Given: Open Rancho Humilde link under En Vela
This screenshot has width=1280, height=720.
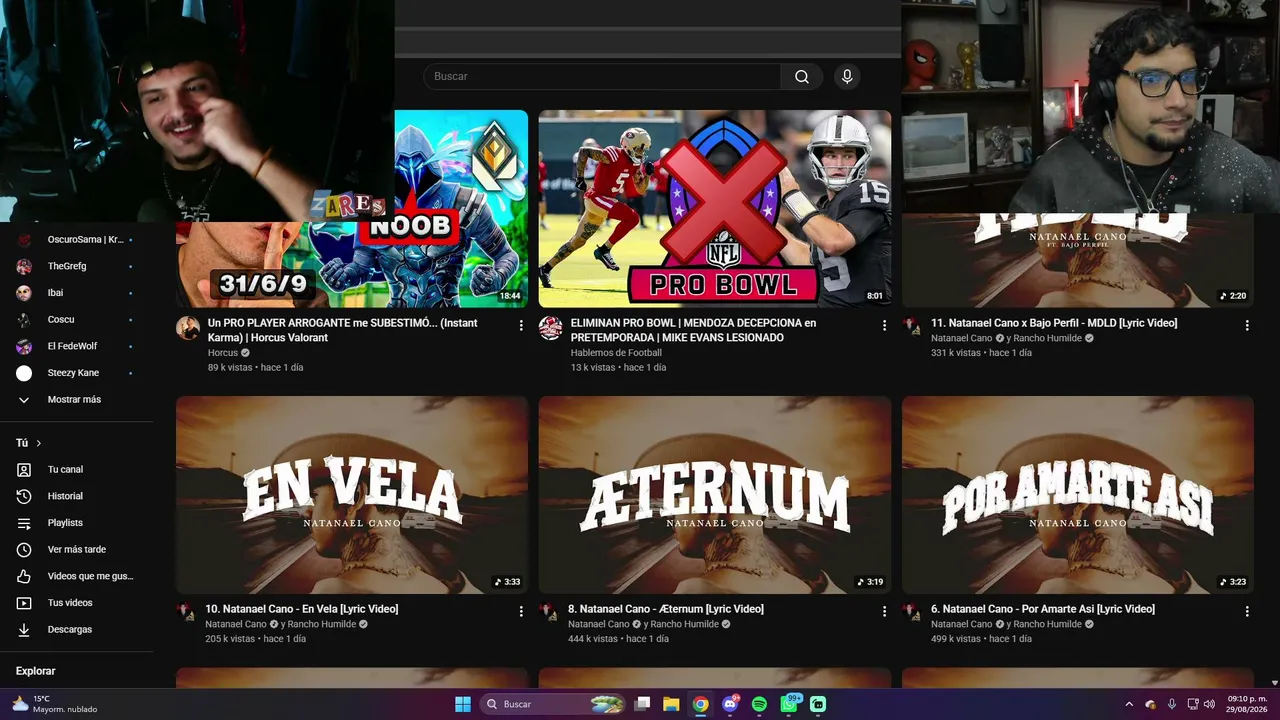Looking at the screenshot, I should click(x=321, y=624).
